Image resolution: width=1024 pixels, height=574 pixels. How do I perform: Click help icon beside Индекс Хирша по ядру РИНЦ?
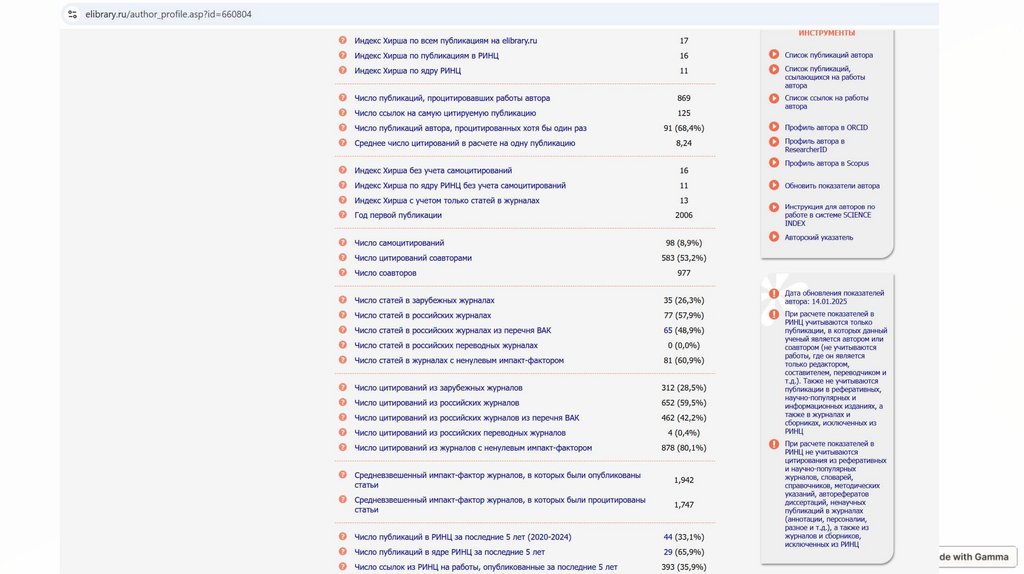click(342, 70)
